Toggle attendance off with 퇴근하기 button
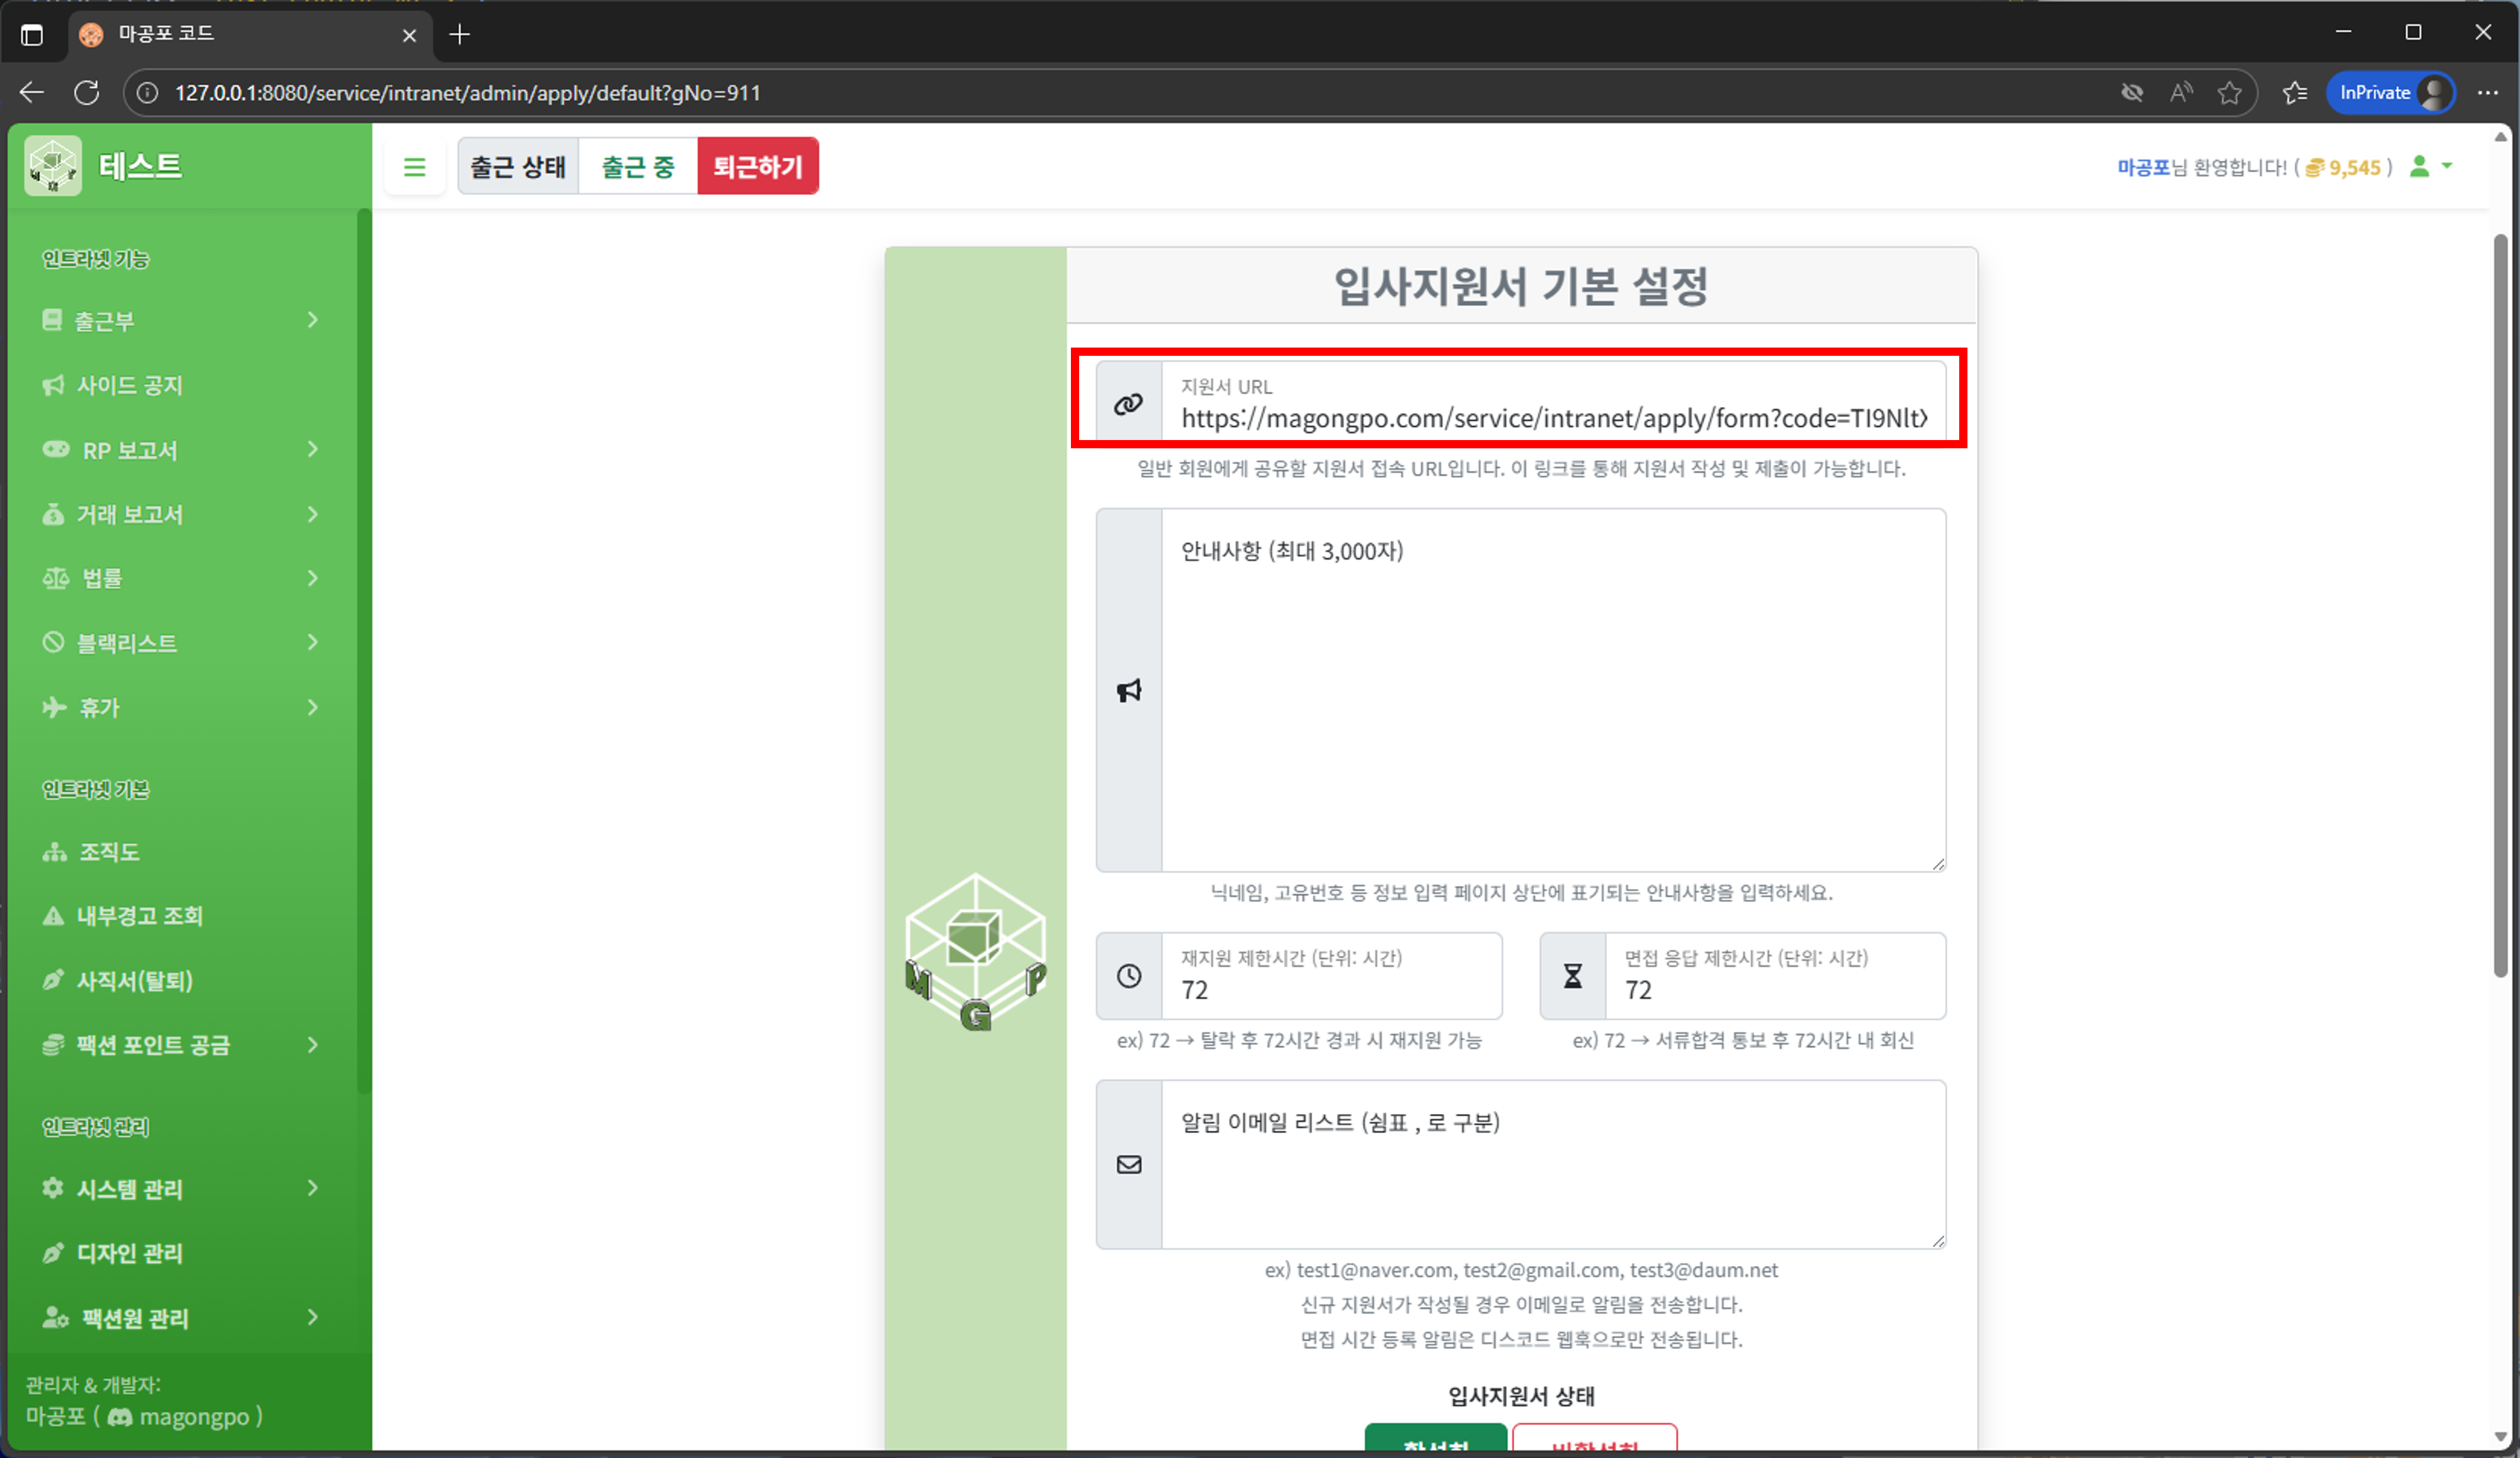The width and height of the screenshot is (2520, 1458). 758,166
